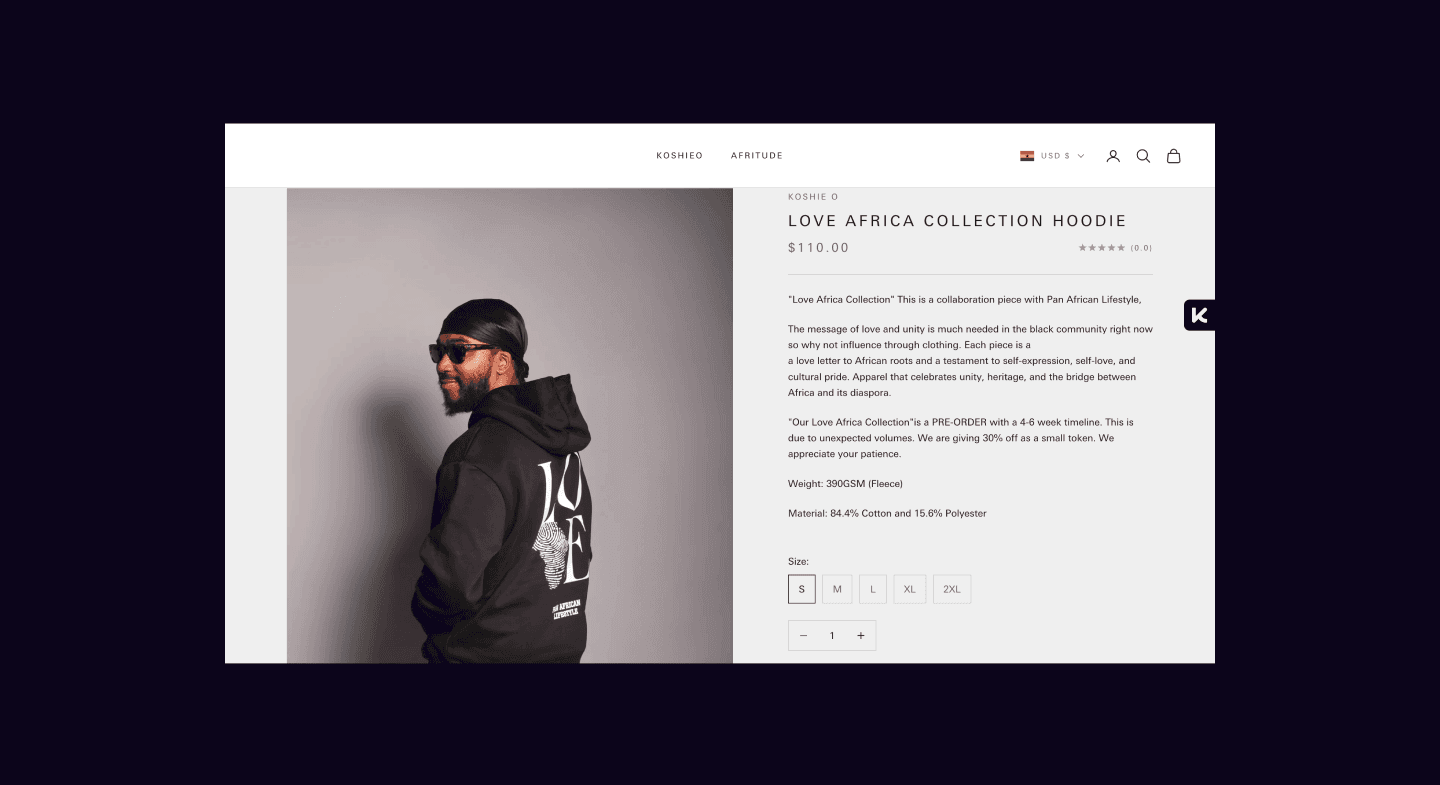
Task: Open the AFRITUDE menu item
Action: (x=757, y=156)
